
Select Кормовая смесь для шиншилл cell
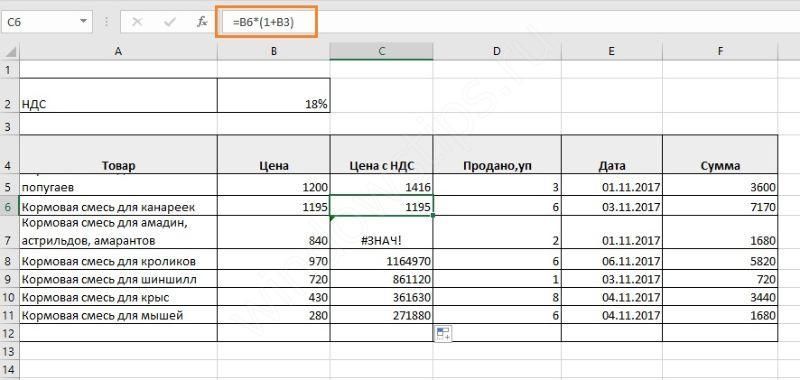click(118, 278)
